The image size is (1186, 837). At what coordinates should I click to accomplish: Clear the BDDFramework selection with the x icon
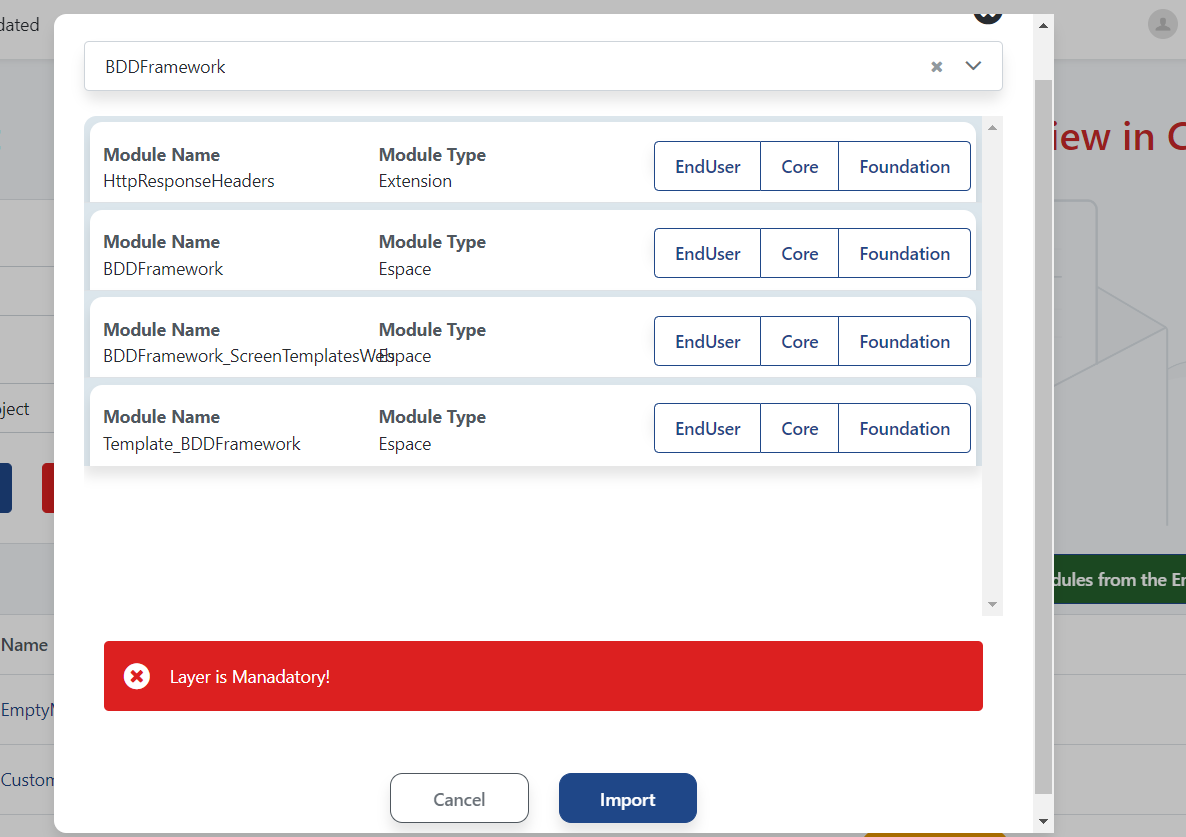point(937,67)
